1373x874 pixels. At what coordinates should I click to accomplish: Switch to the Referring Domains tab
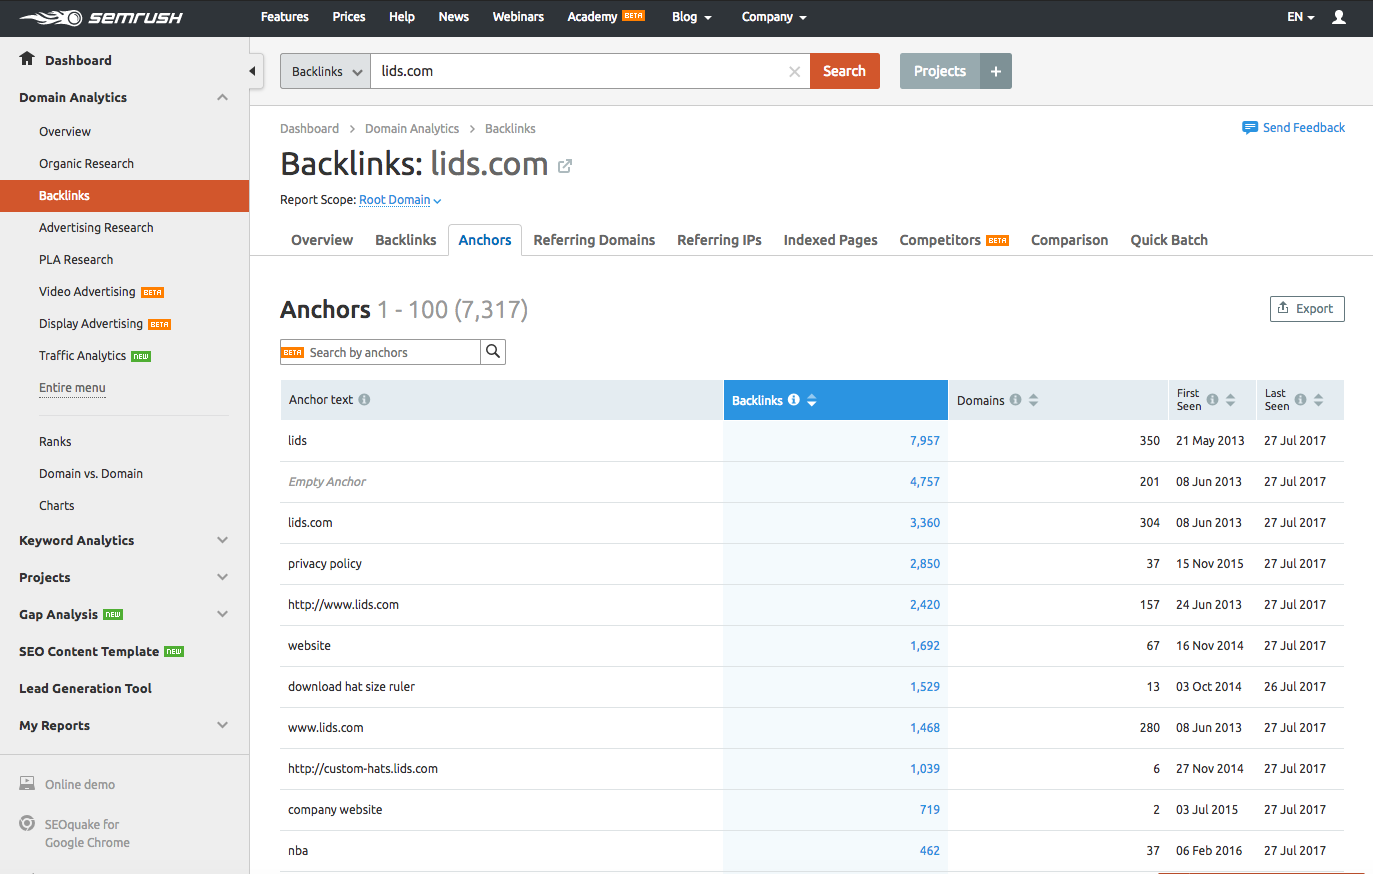click(x=593, y=240)
